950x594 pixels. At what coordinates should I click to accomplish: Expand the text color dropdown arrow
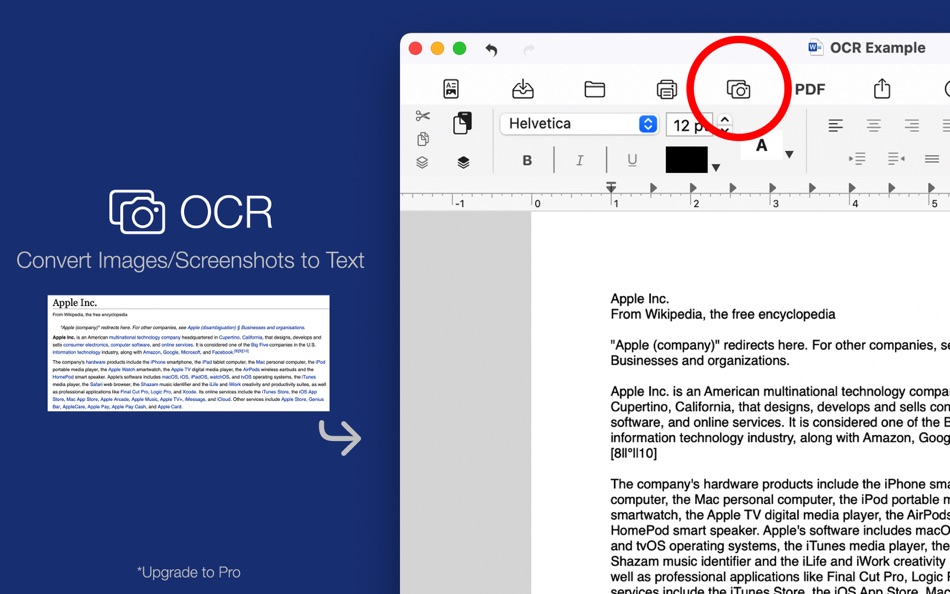tap(716, 168)
